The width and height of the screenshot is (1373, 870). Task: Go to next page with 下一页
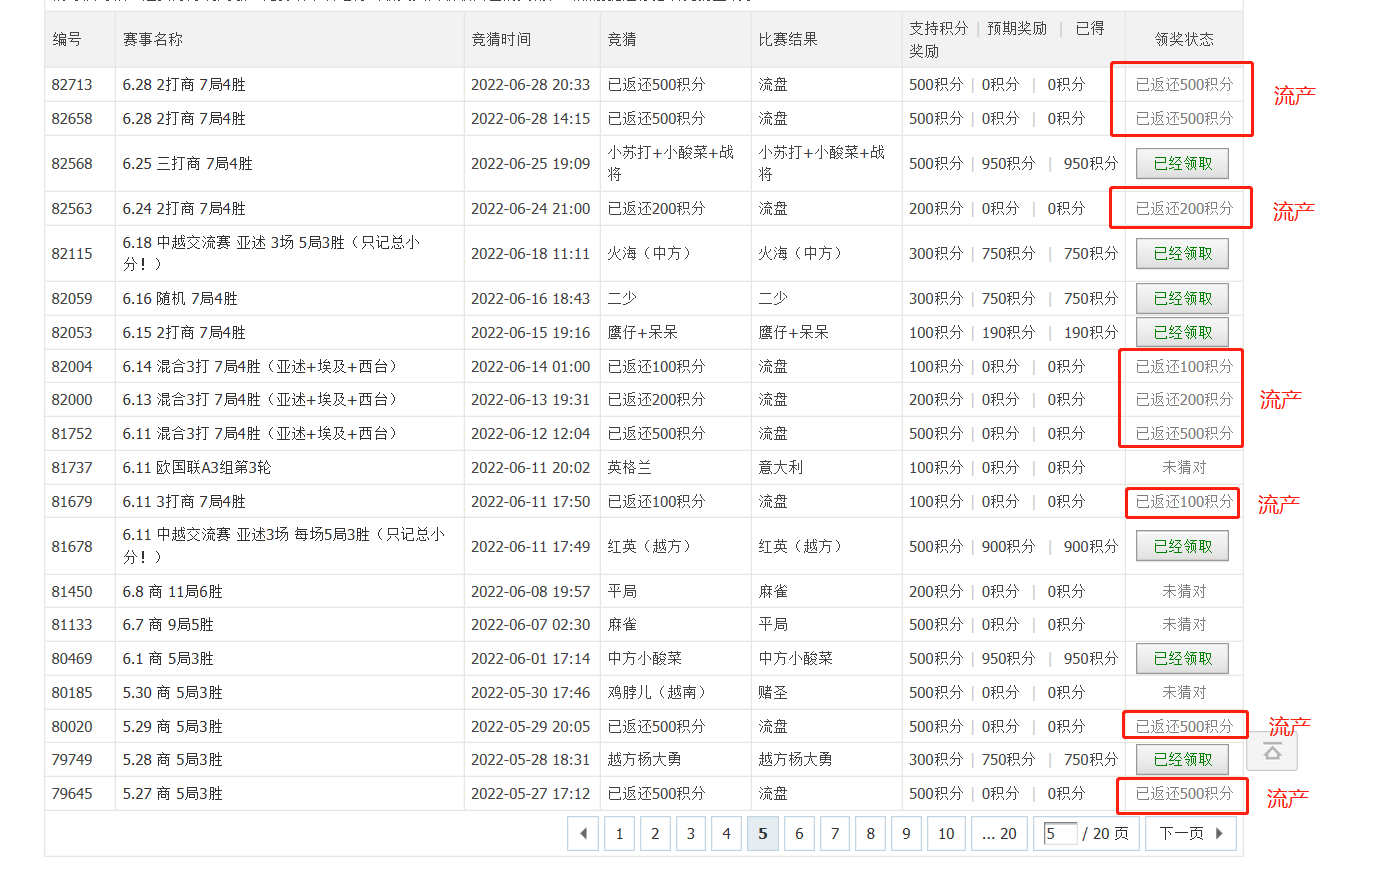point(1190,833)
